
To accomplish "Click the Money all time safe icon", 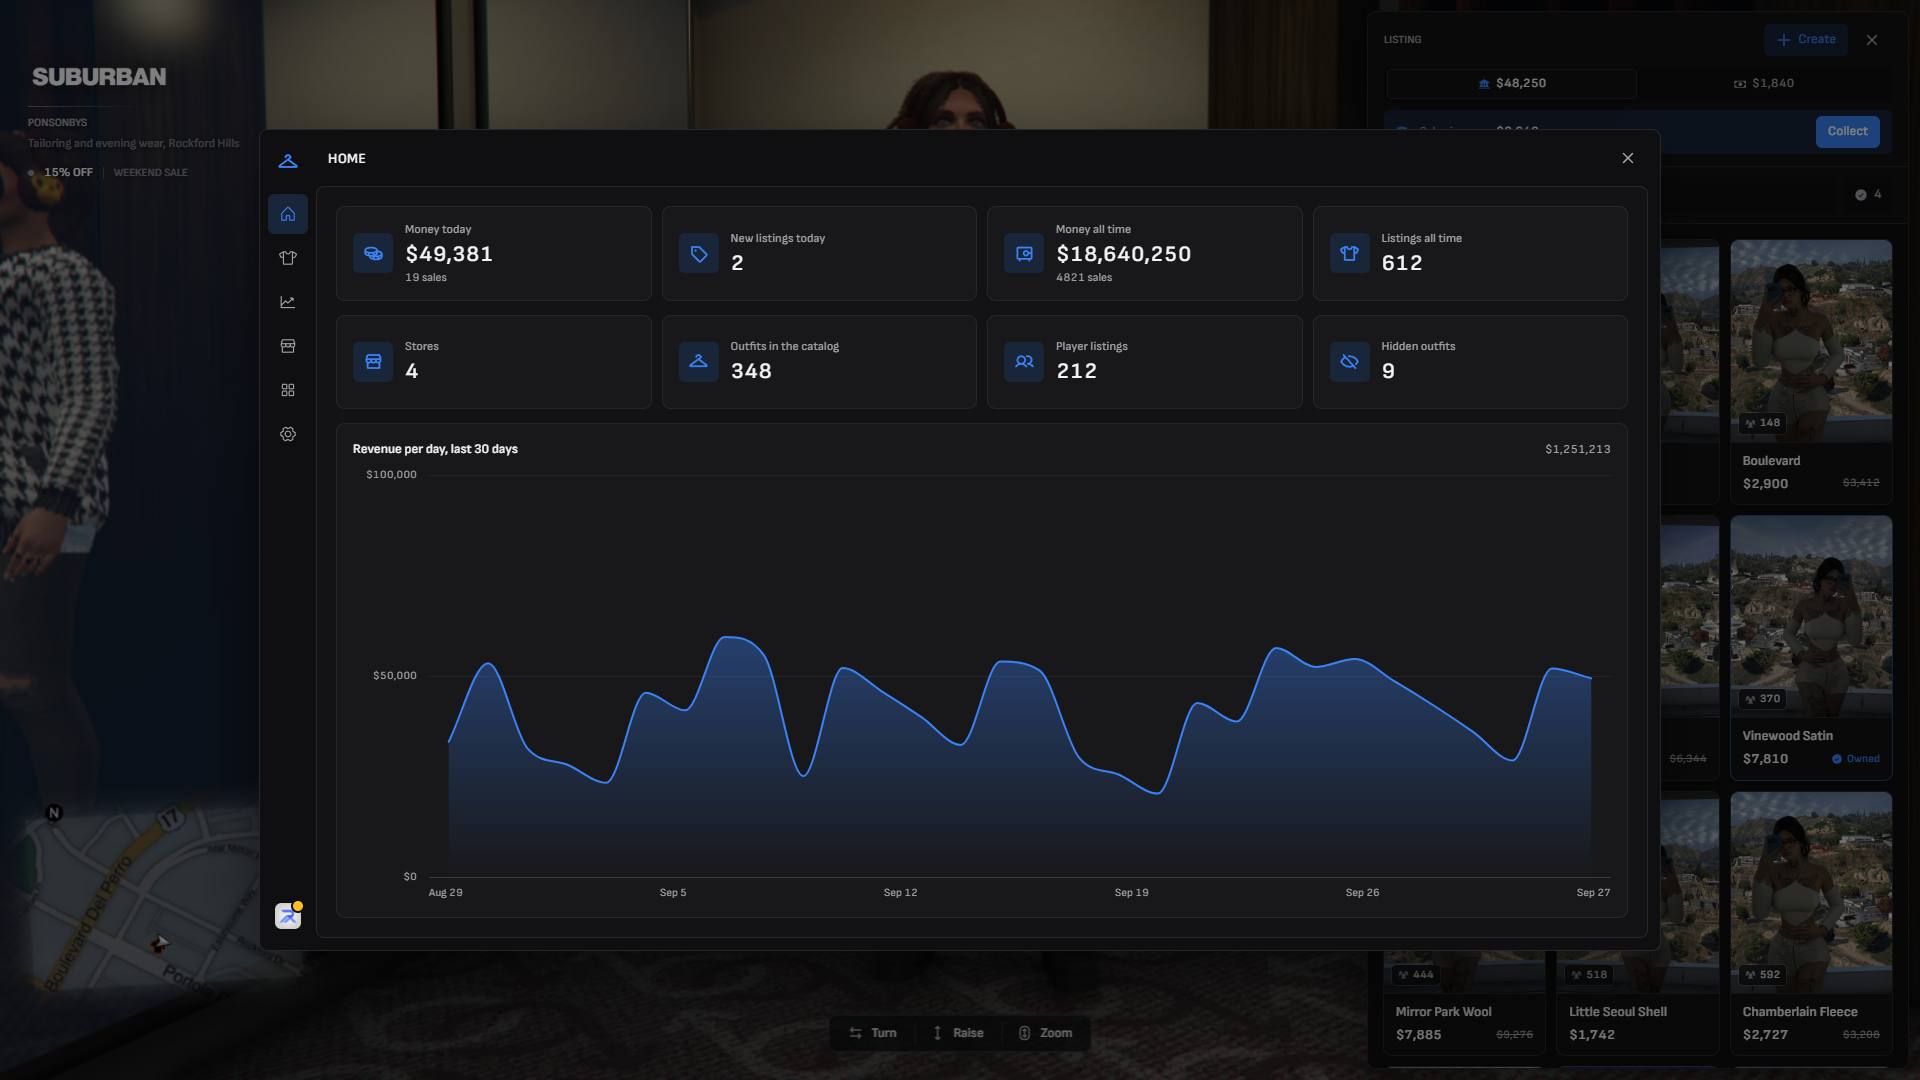I will pyautogui.click(x=1024, y=254).
